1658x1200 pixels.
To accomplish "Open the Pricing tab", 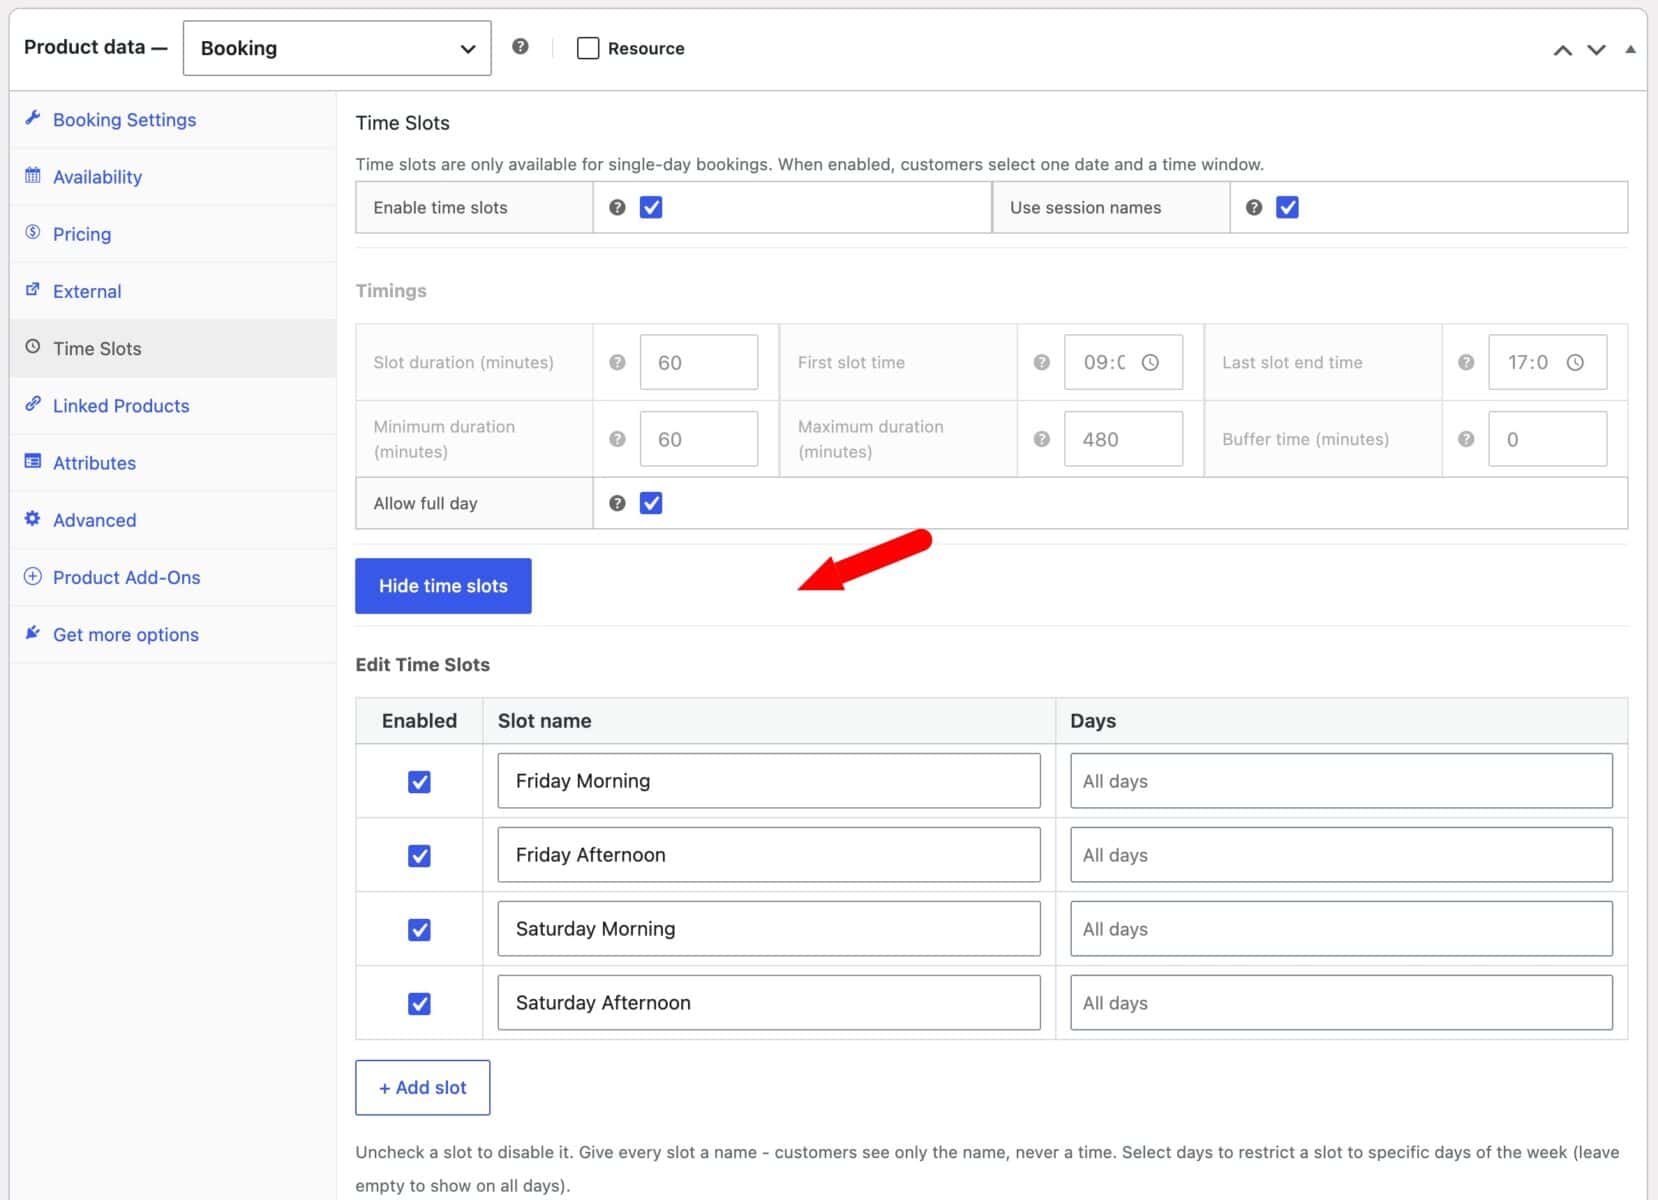I will [x=172, y=234].
